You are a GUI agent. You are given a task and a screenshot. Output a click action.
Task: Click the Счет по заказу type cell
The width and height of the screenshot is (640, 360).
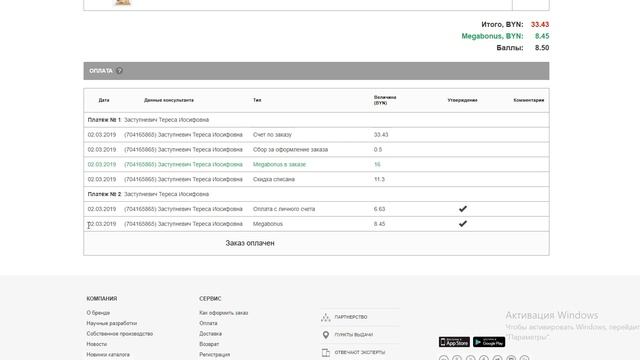(272, 135)
